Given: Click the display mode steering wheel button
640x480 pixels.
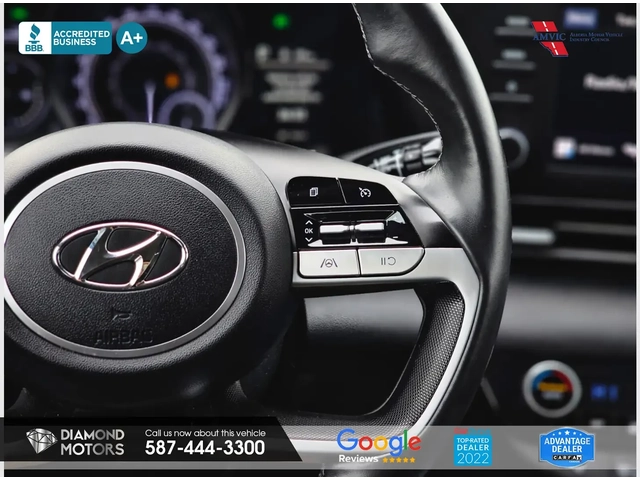Looking at the screenshot, I should (x=314, y=191).
